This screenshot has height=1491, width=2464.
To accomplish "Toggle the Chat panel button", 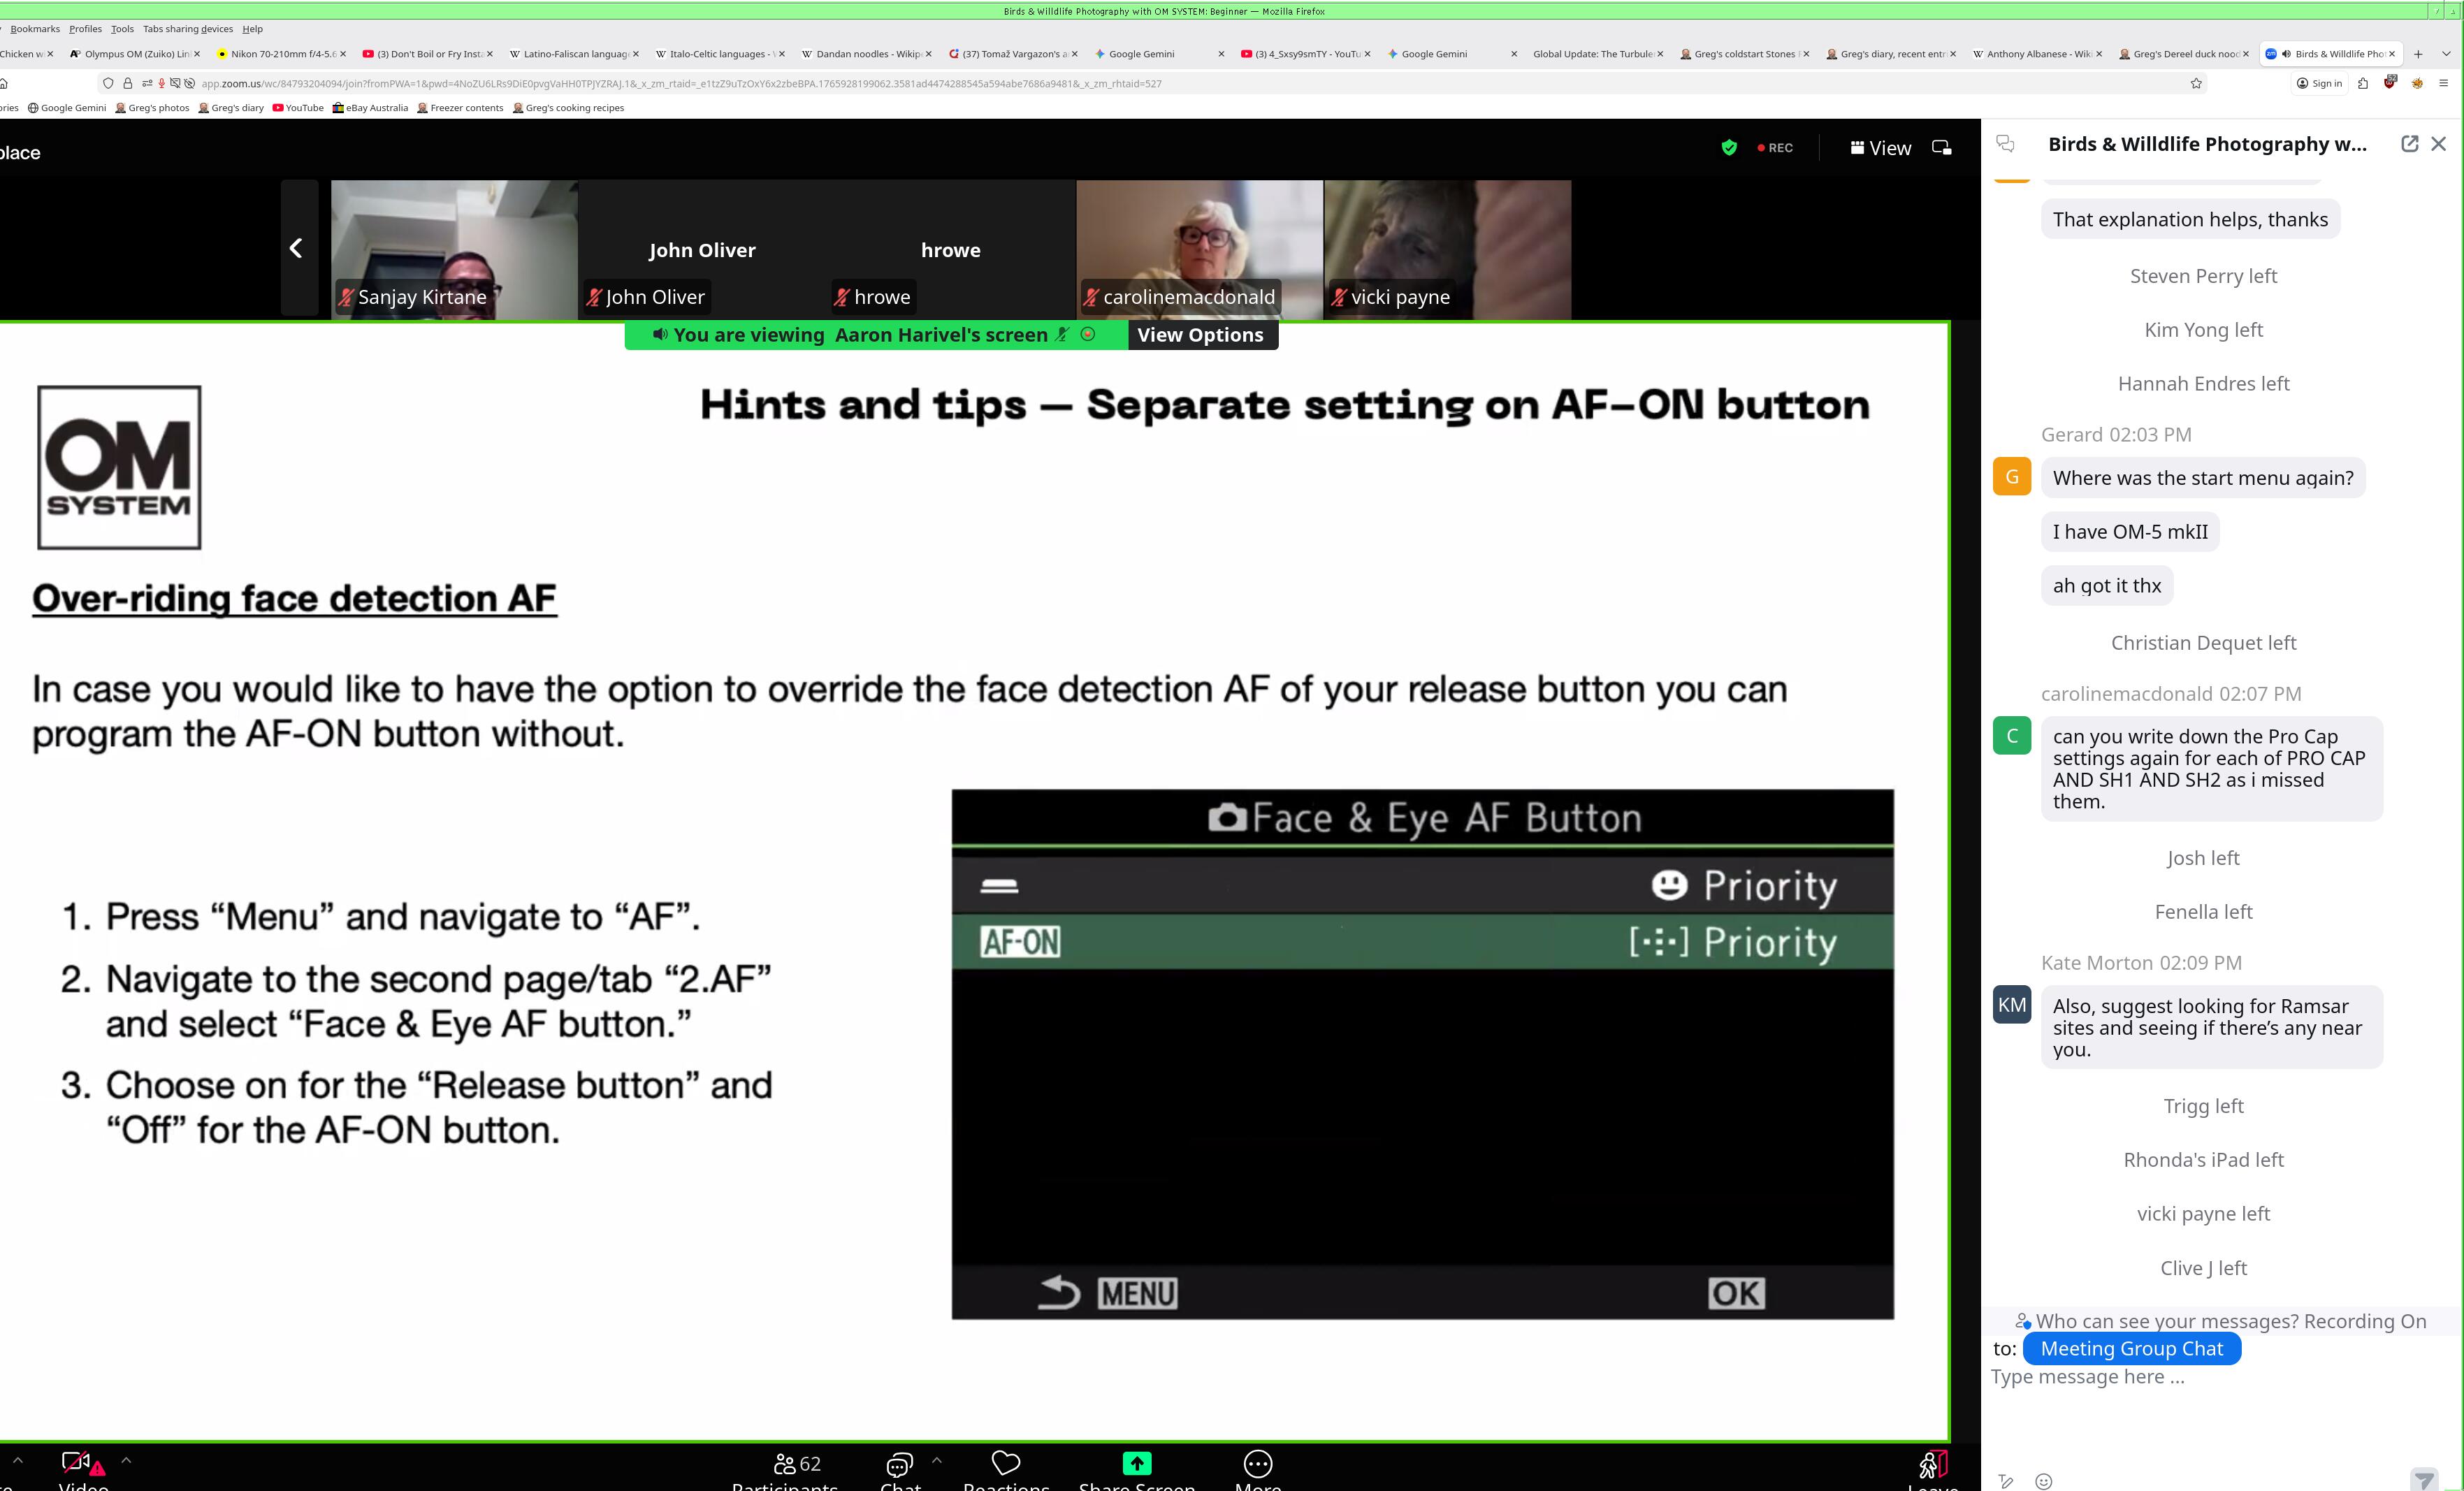I will pos(899,1465).
